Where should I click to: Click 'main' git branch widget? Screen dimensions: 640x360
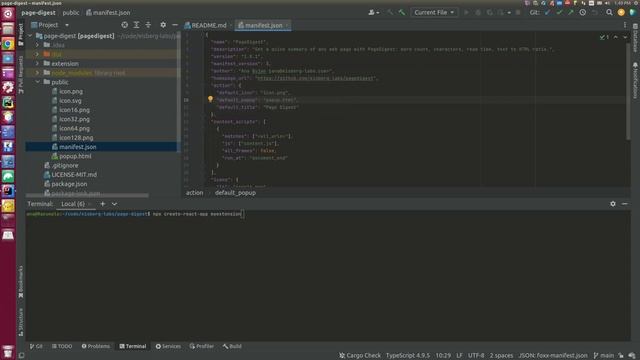603,356
